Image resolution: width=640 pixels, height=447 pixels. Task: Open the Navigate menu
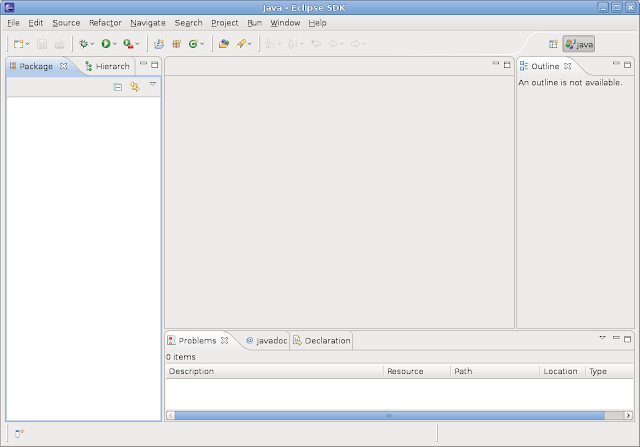coord(148,23)
